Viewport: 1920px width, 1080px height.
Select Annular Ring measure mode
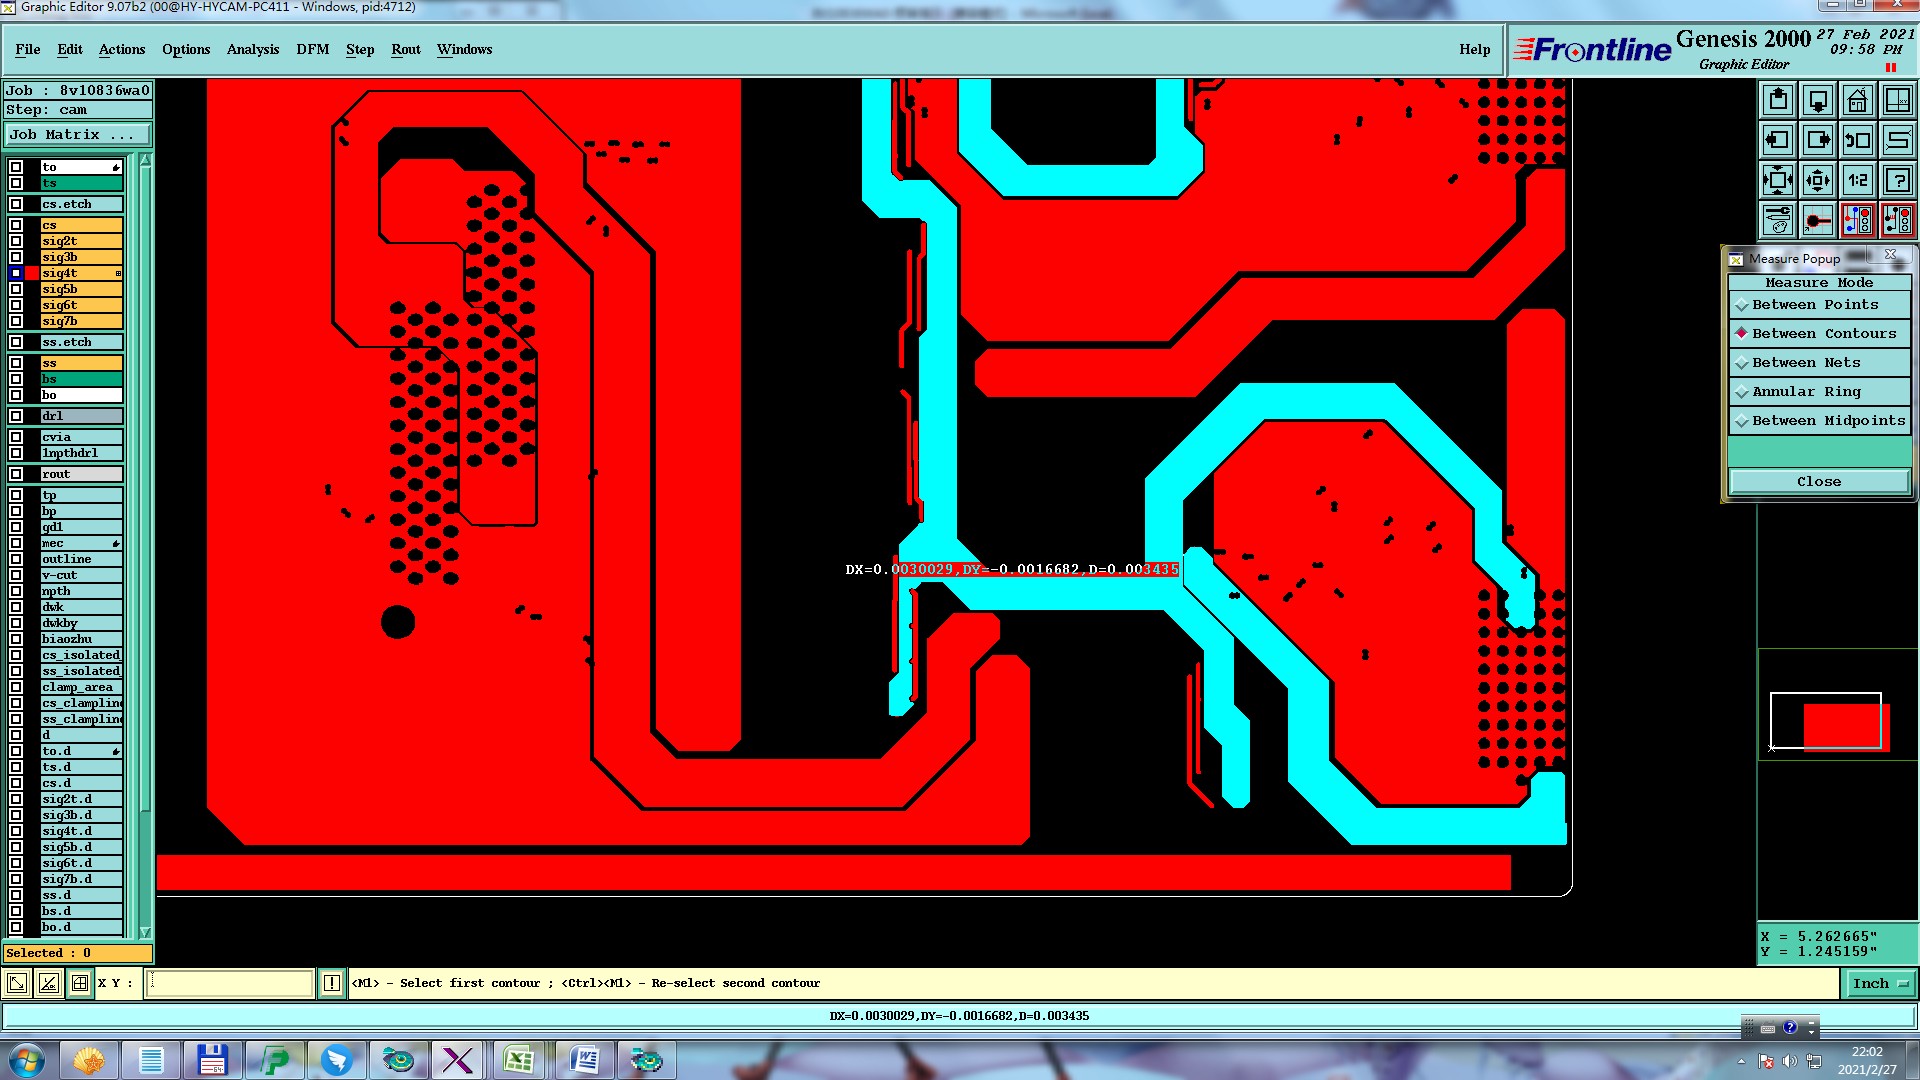tap(1806, 392)
